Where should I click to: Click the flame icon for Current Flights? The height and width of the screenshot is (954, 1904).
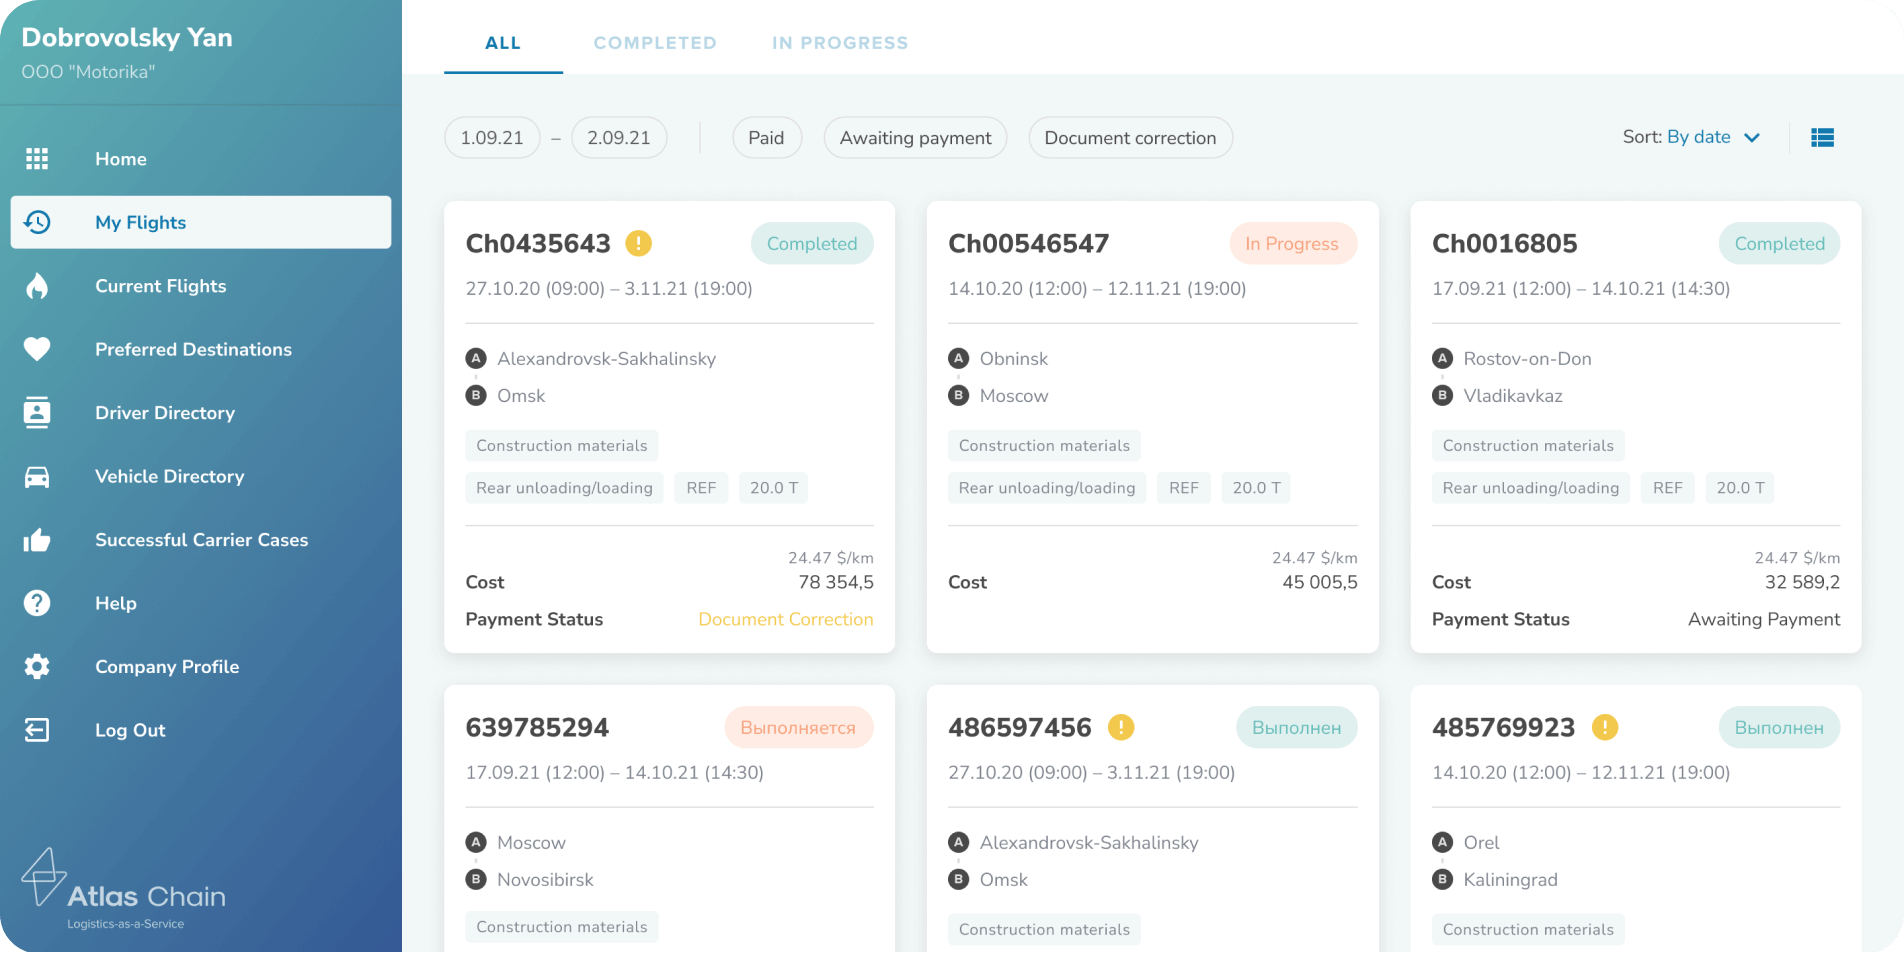pos(37,286)
